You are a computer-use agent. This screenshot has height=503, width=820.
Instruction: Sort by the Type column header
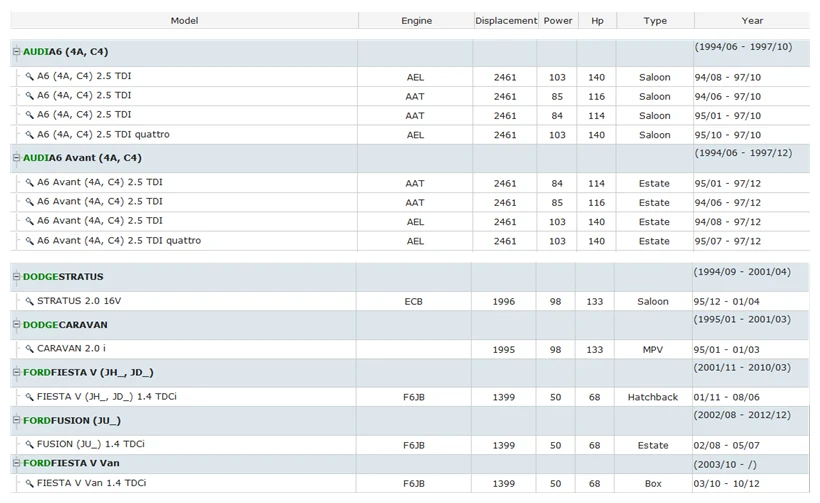pos(655,20)
